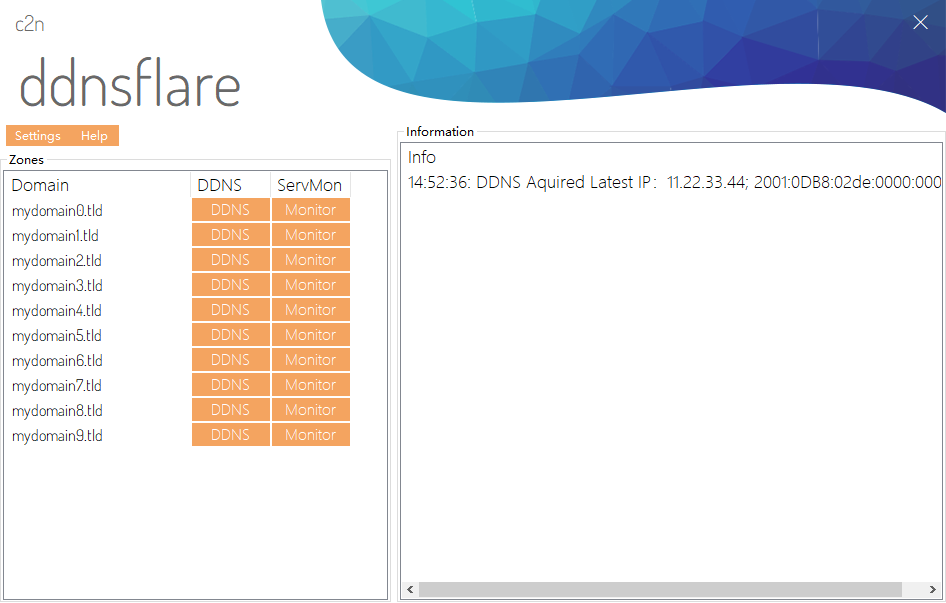
Task: Toggle DDNS for mydomain1.tld
Action: [230, 235]
